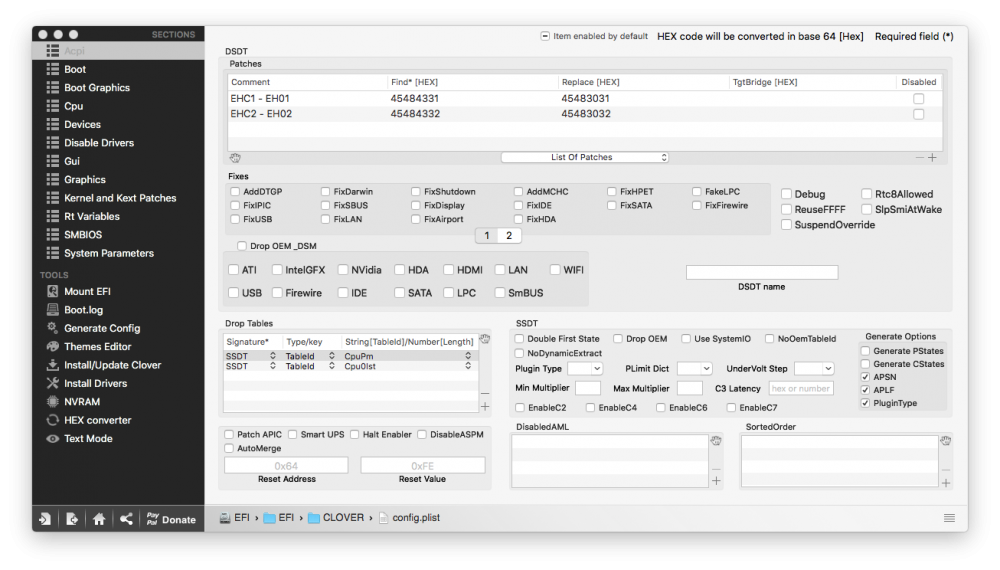Screen dimensions: 1000x570
Task: Add SortedOrder entry with plus
Action: pyautogui.click(x=946, y=483)
